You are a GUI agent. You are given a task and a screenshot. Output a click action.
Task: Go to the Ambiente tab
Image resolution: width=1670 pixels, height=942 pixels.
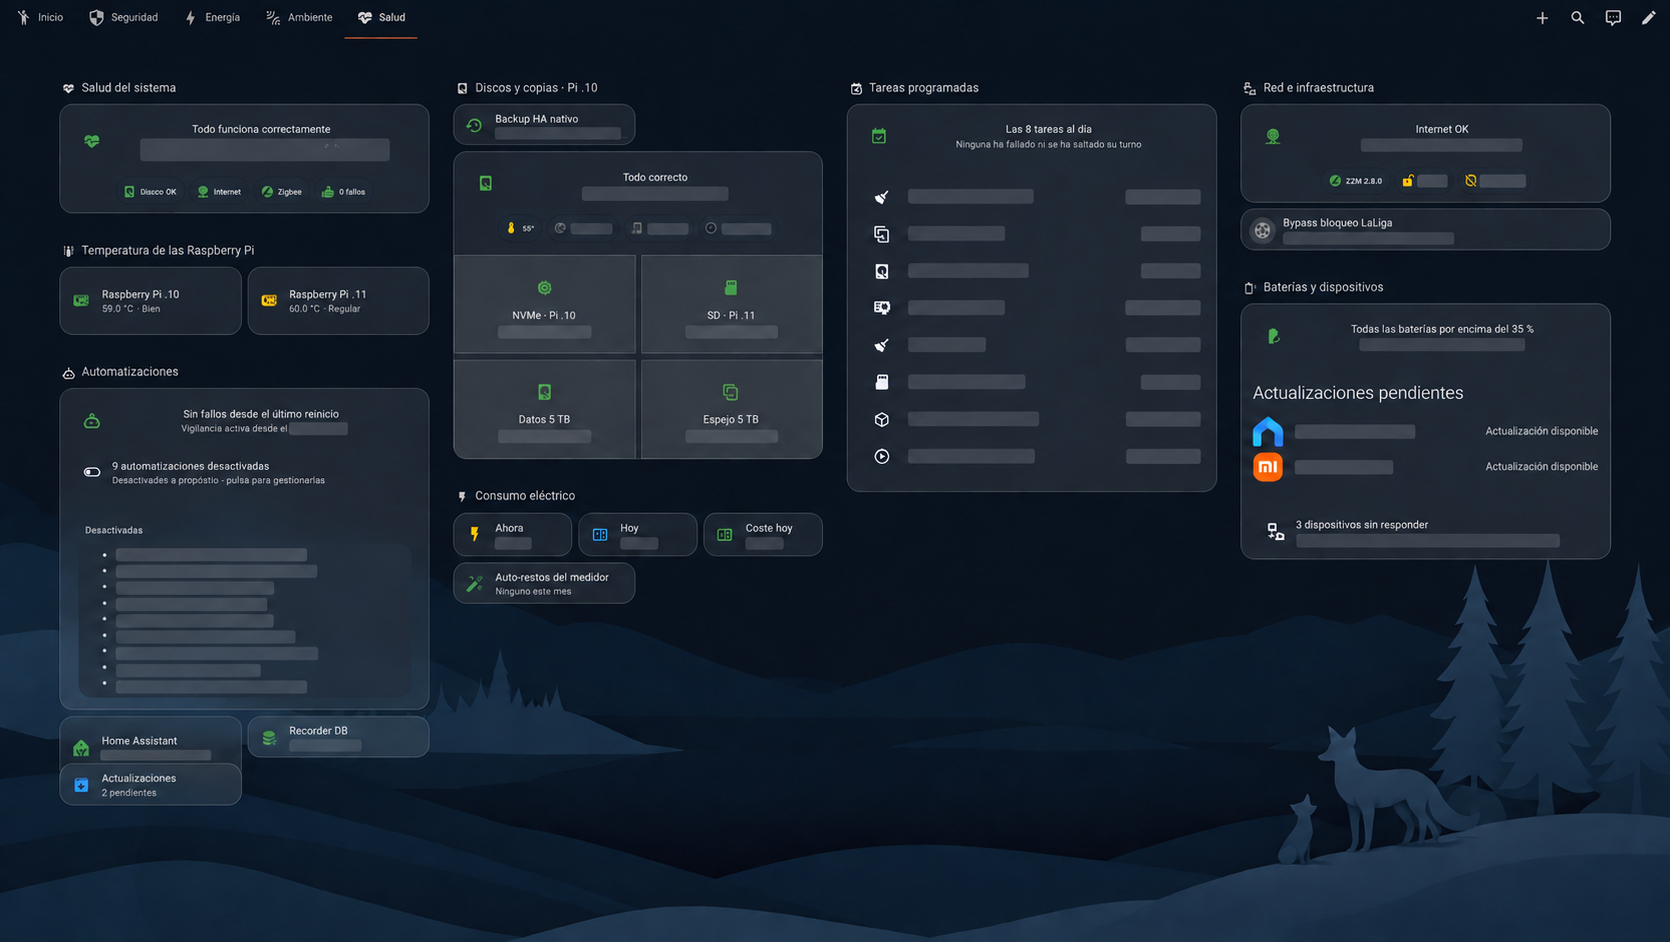pos(299,17)
